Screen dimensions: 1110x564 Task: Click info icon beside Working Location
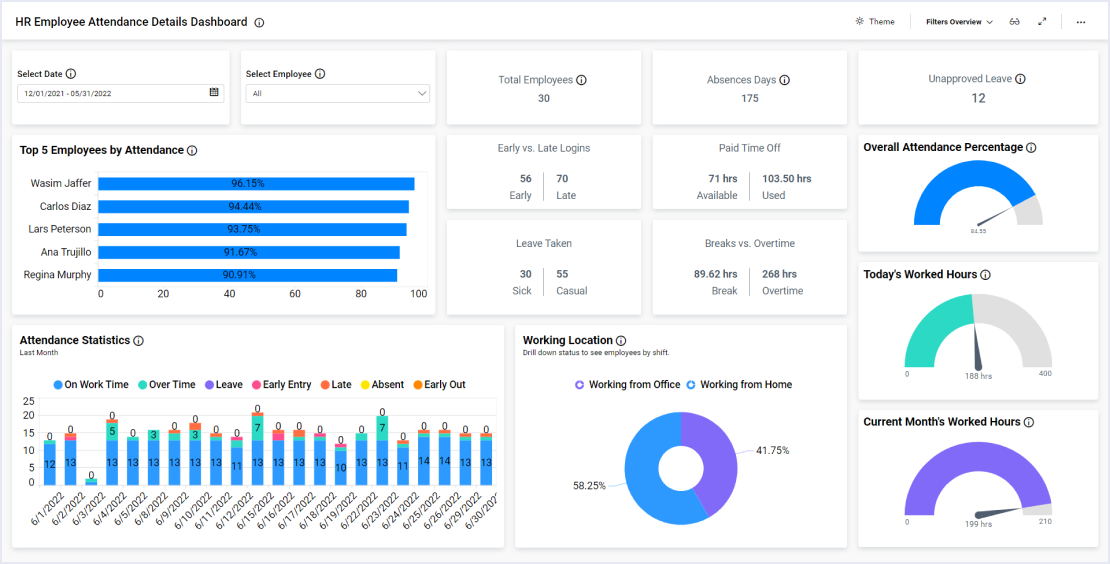621,341
